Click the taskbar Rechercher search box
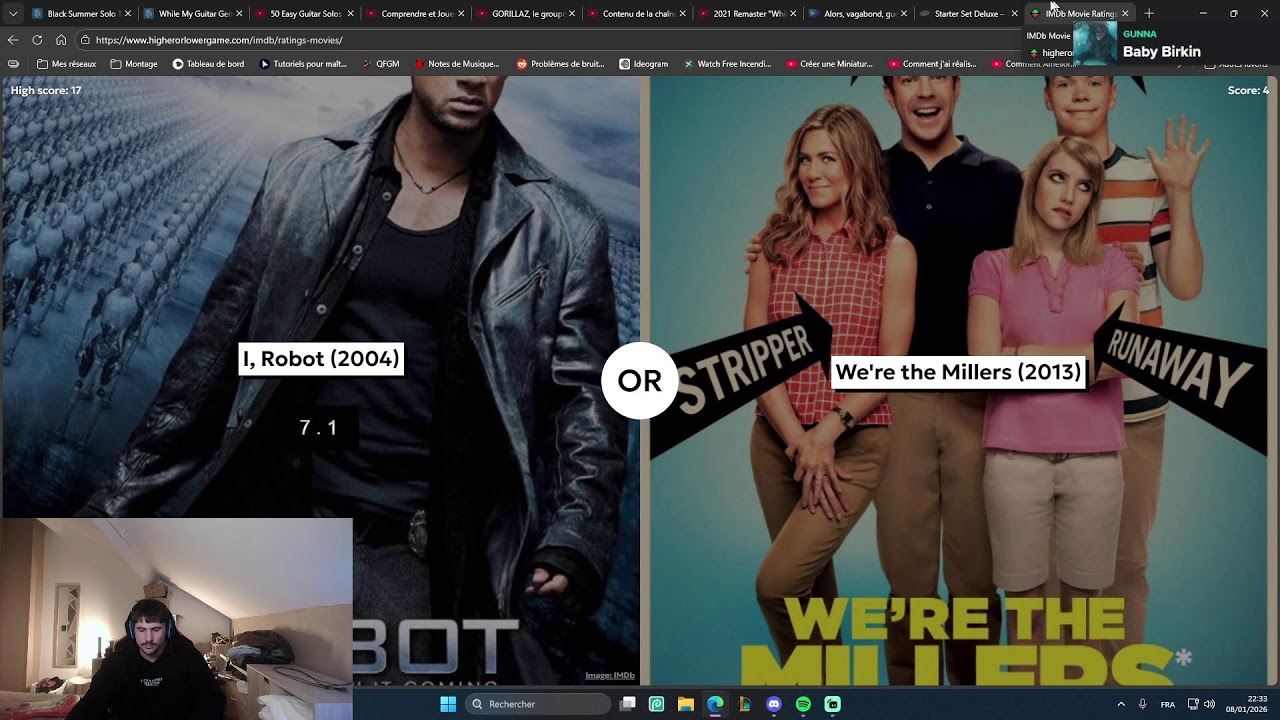 coord(537,704)
